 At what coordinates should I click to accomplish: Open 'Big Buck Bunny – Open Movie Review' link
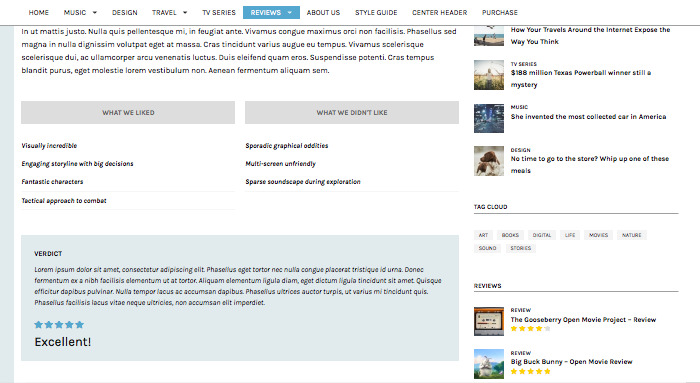tap(571, 362)
